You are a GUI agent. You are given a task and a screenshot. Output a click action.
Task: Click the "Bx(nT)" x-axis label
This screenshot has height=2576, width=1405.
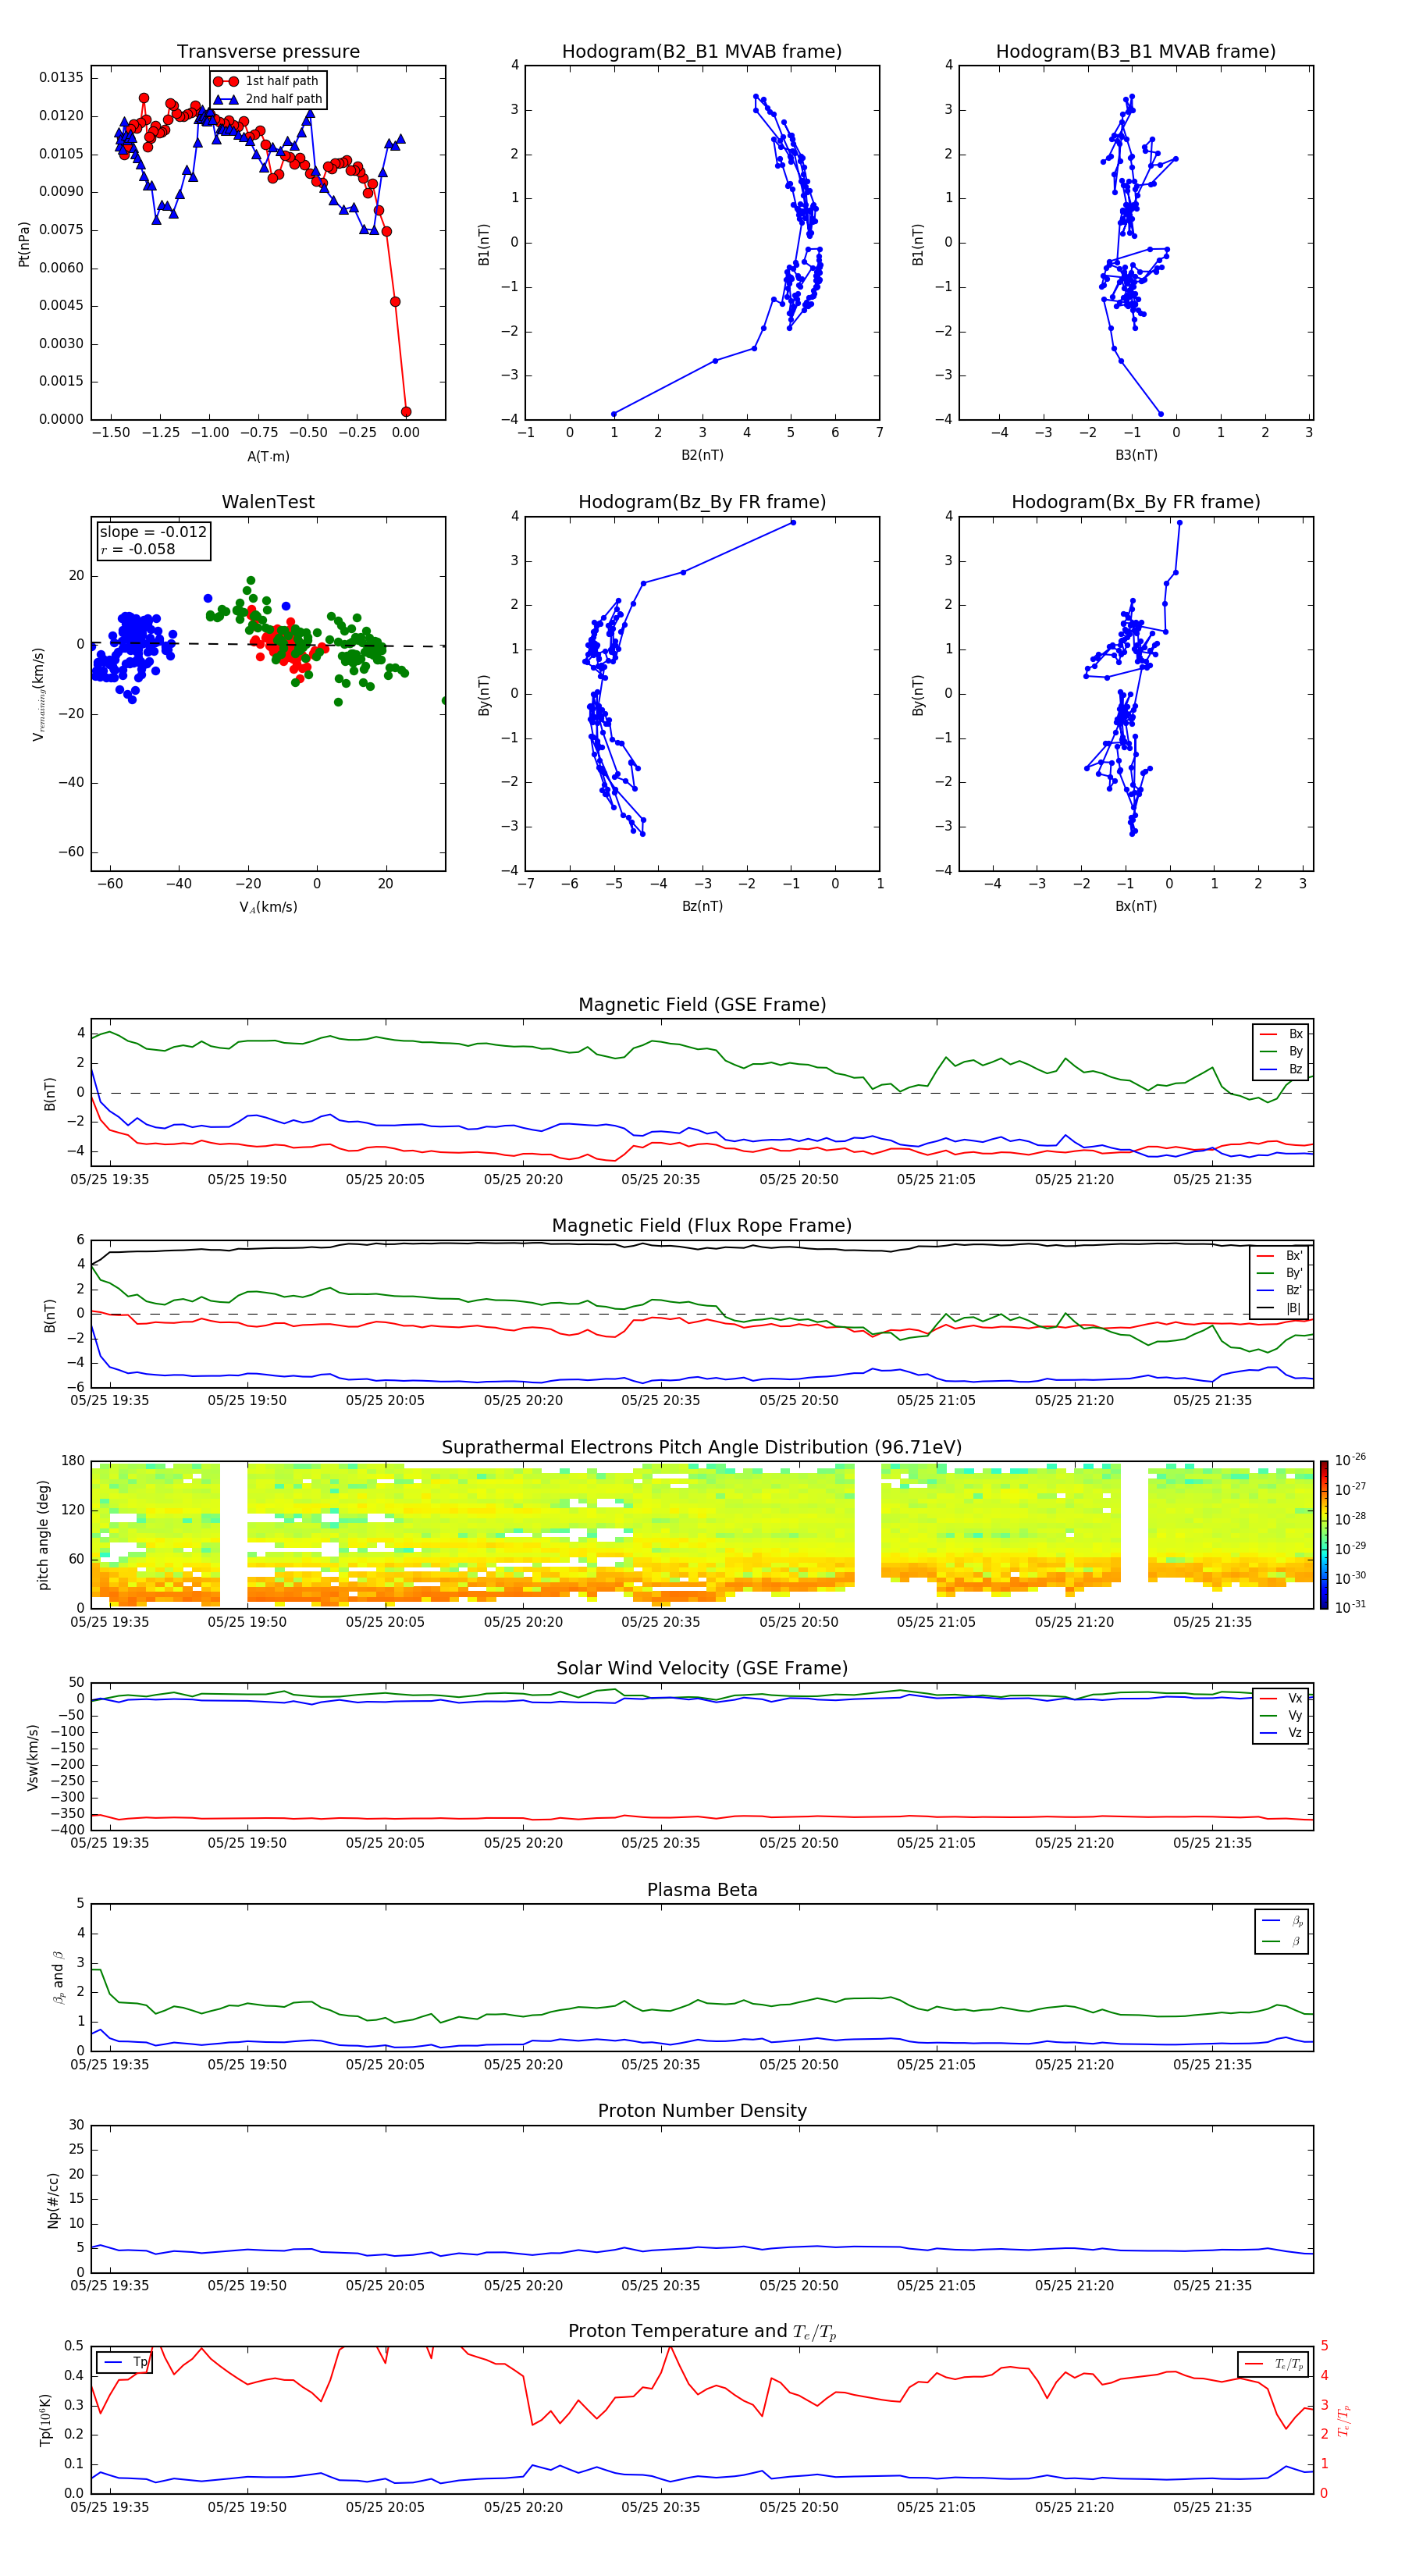click(1136, 906)
